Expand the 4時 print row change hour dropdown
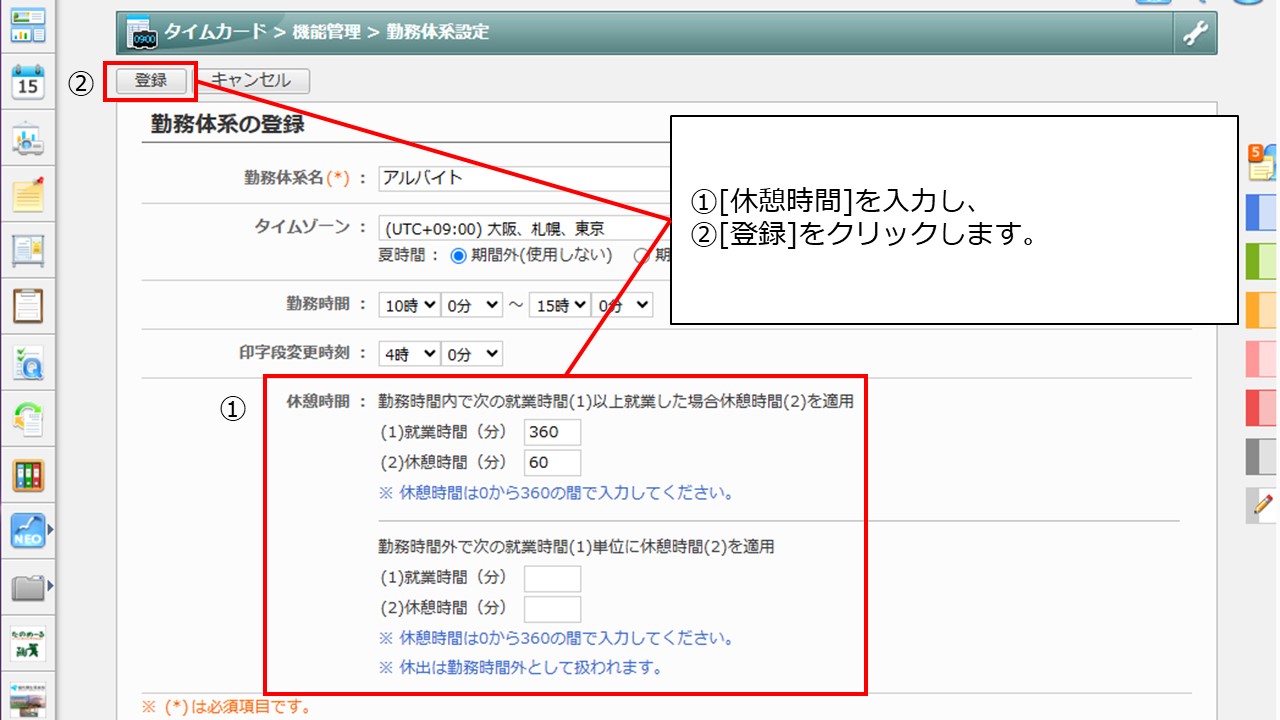The height and width of the screenshot is (720, 1280). point(409,354)
